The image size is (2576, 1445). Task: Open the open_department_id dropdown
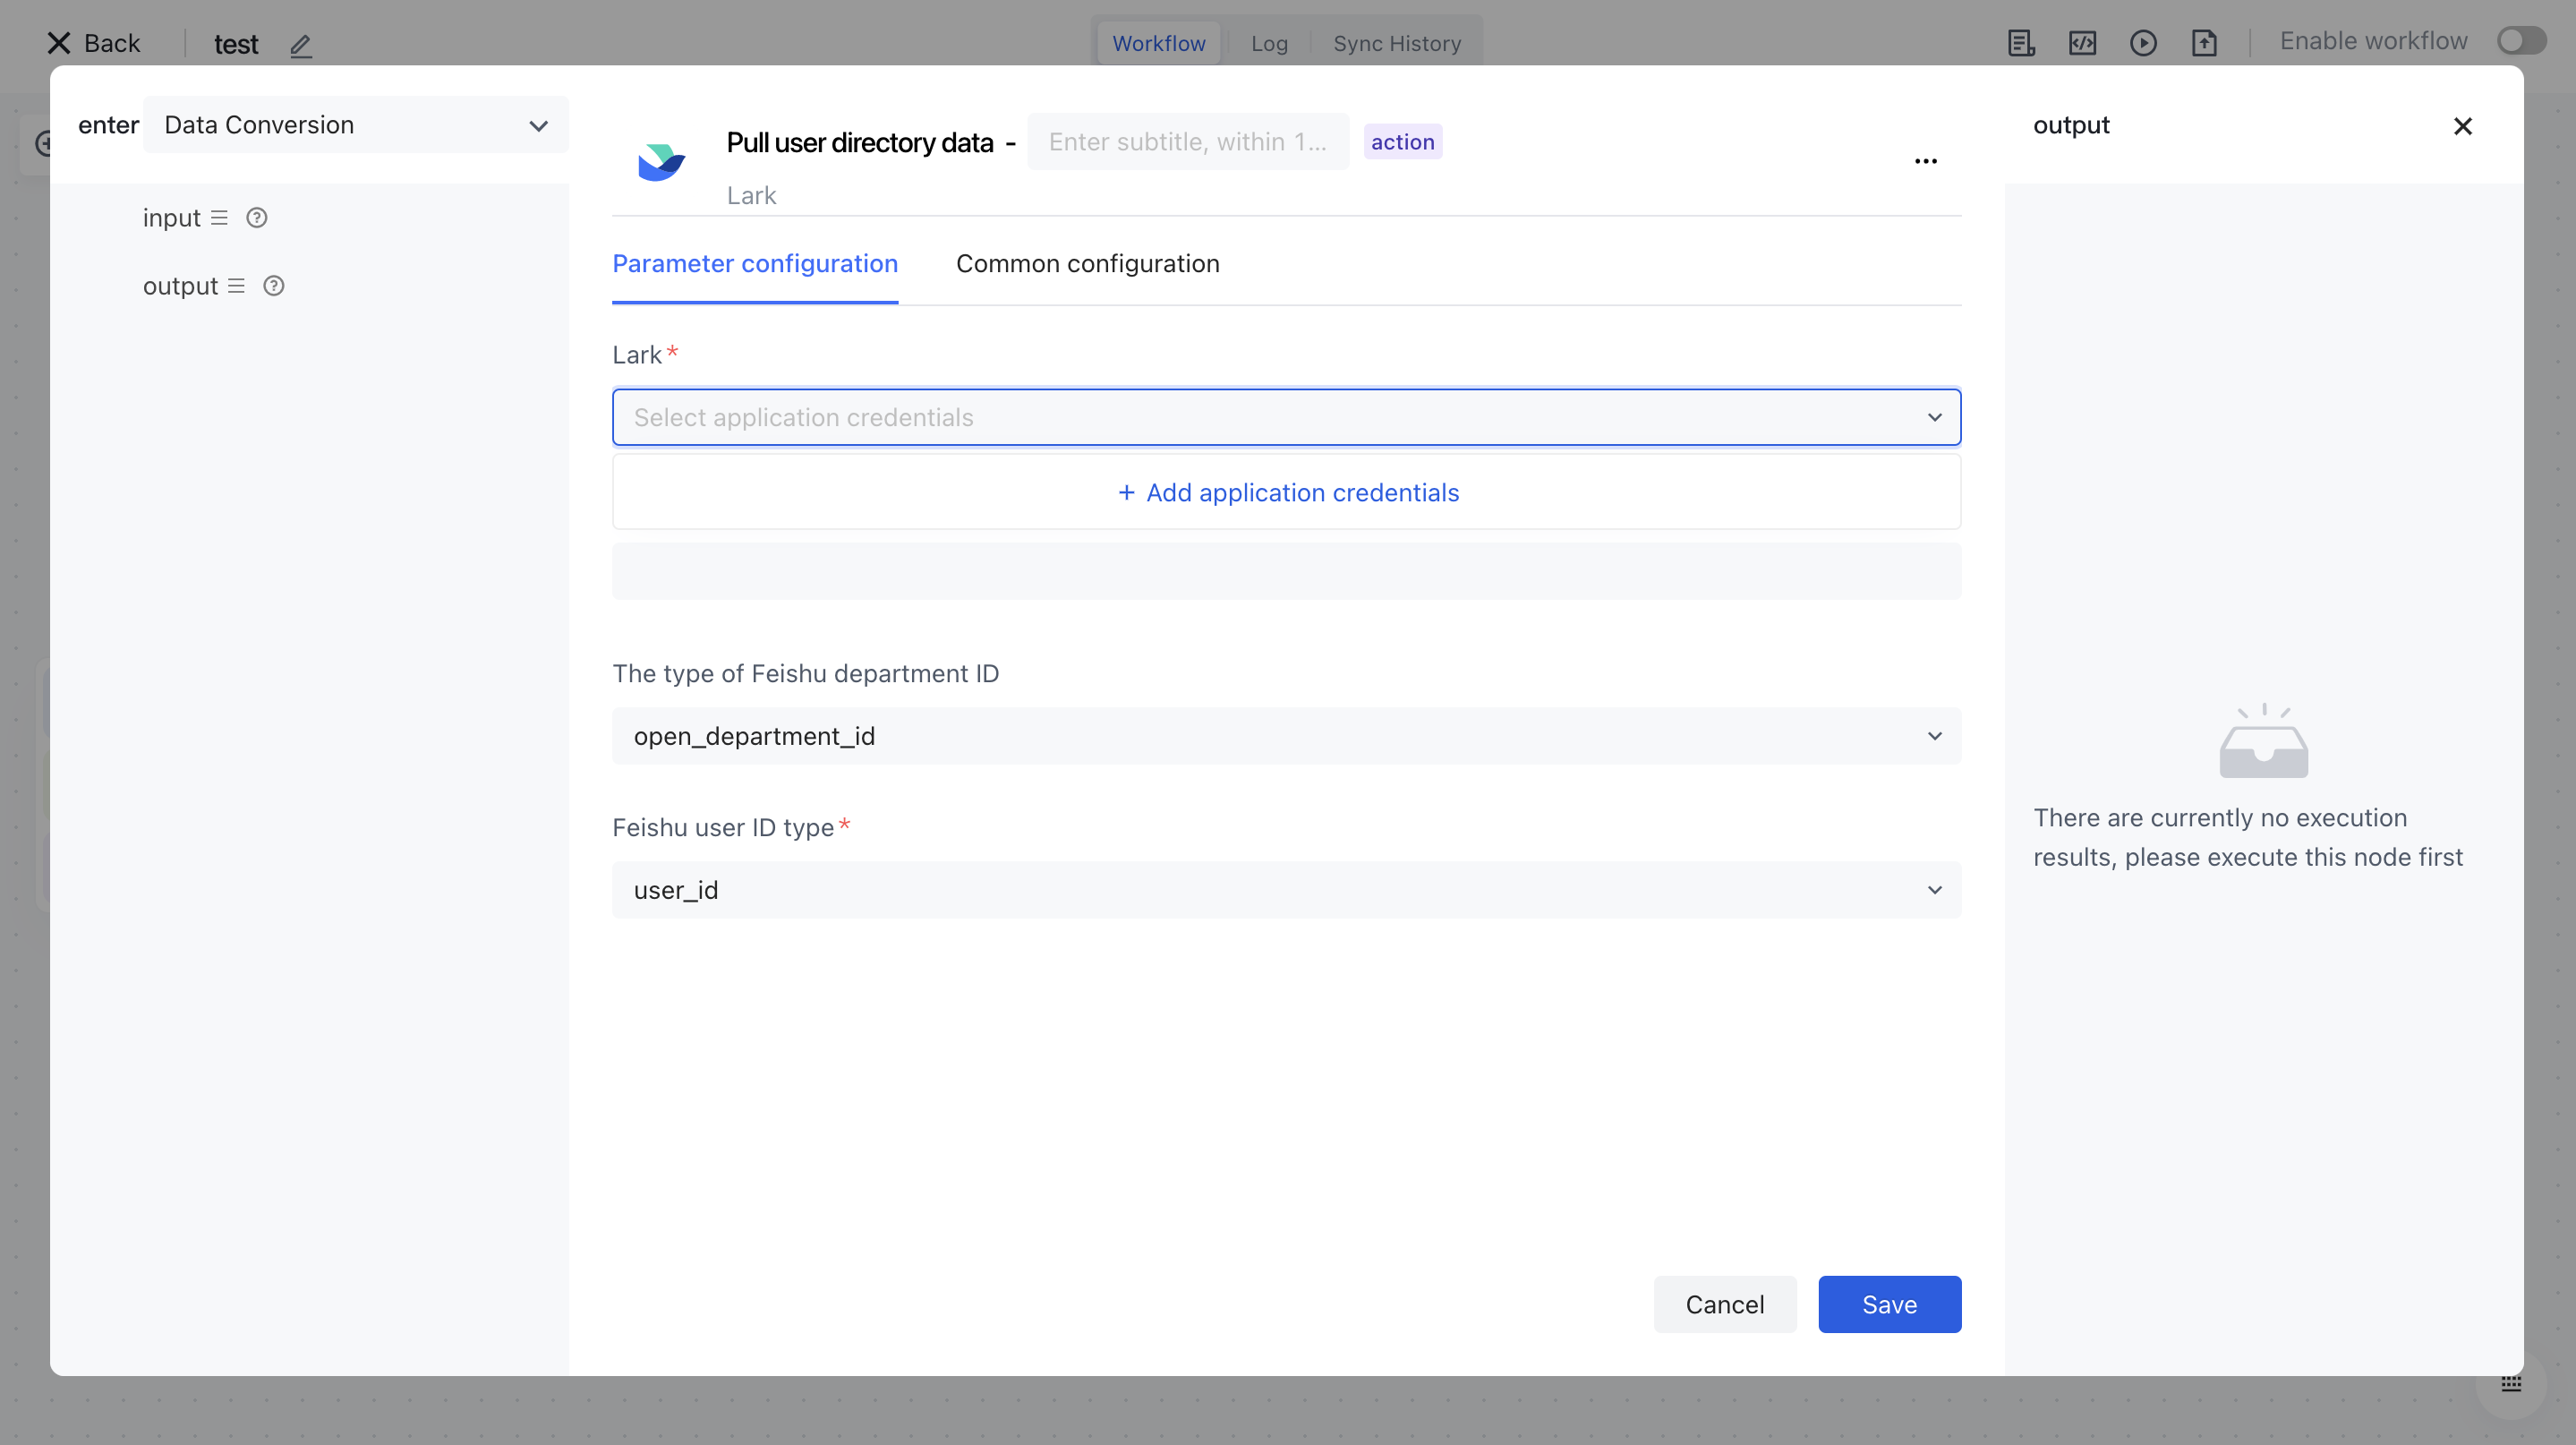coord(1286,736)
